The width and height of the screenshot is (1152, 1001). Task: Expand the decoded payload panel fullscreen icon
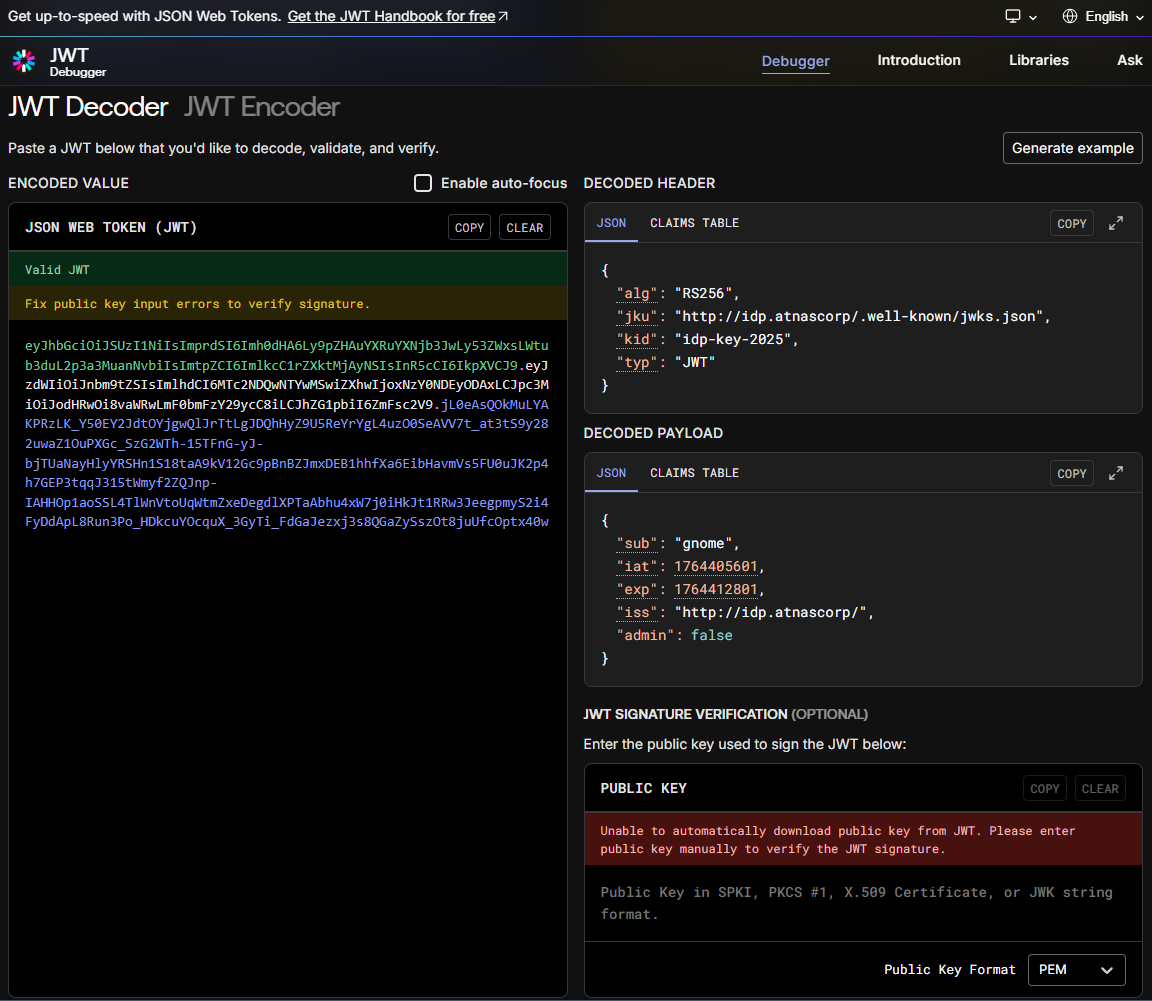click(x=1116, y=473)
